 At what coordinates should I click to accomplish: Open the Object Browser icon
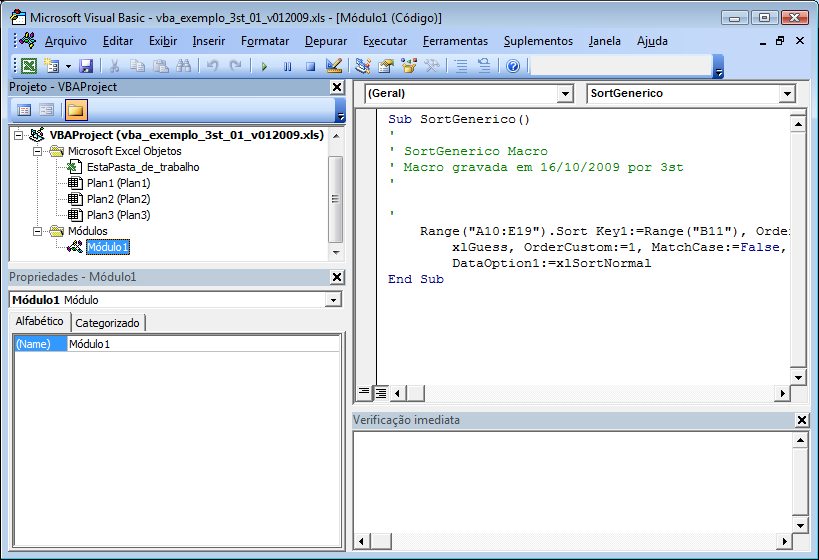(x=409, y=66)
